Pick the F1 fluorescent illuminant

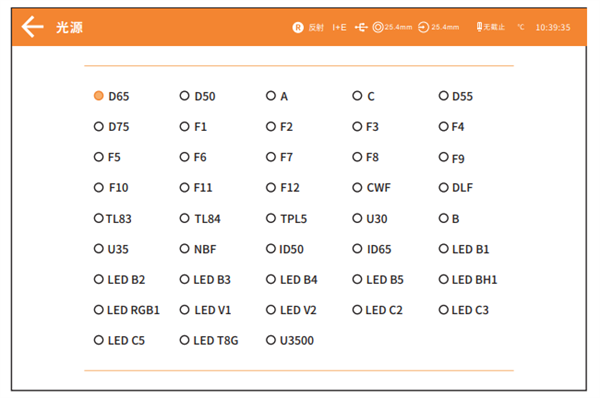click(184, 126)
